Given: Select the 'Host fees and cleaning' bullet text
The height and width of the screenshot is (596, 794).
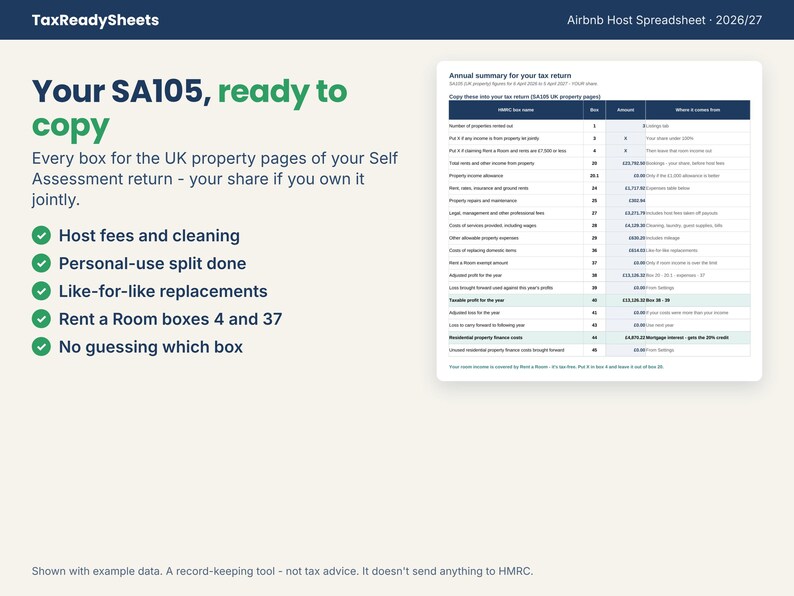Looking at the screenshot, I should 149,235.
